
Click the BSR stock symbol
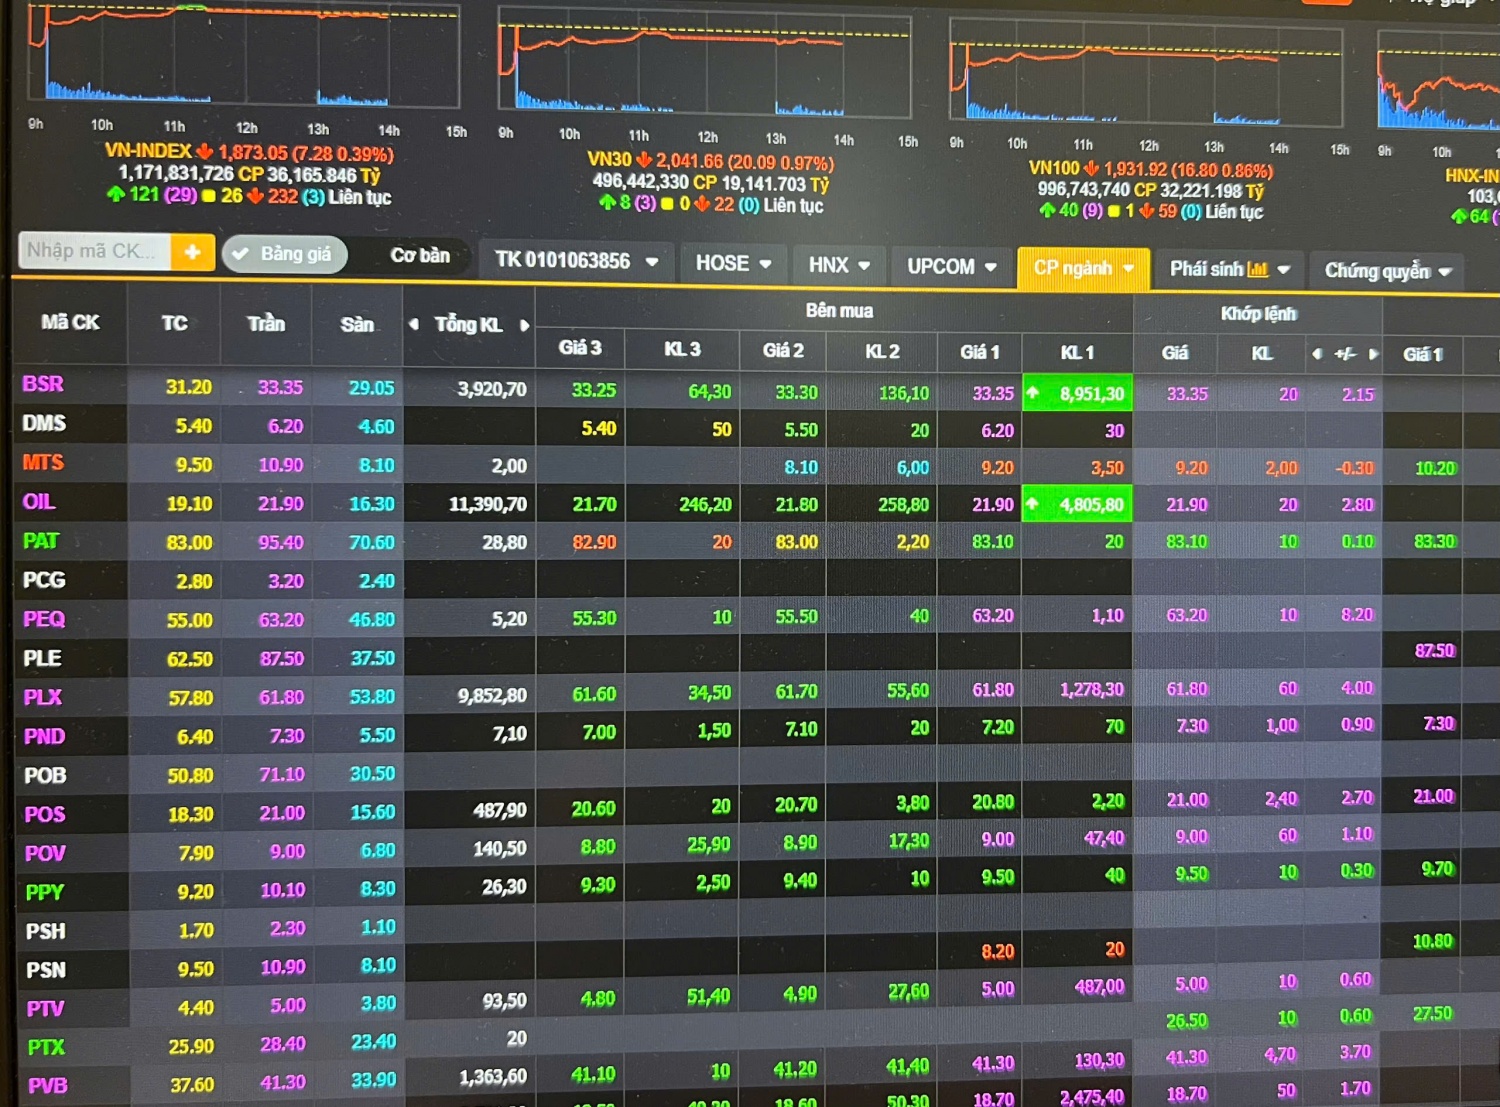tap(43, 384)
